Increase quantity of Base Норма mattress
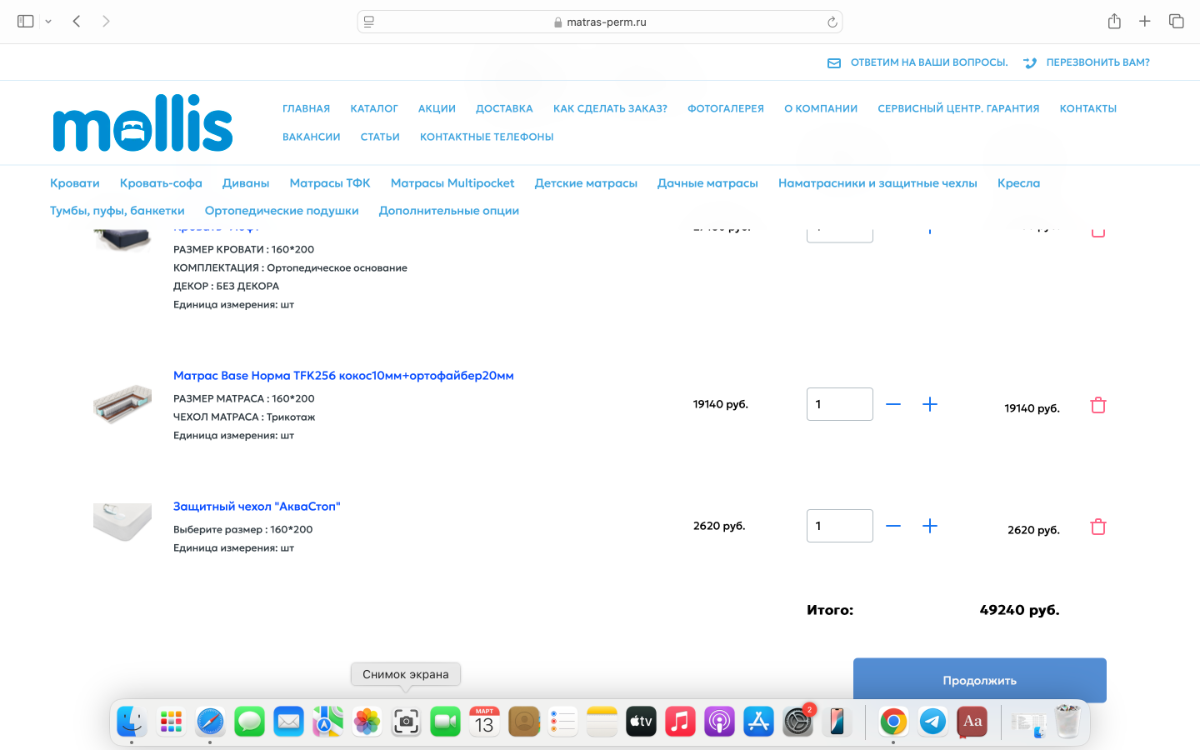1200x750 pixels. pos(929,404)
